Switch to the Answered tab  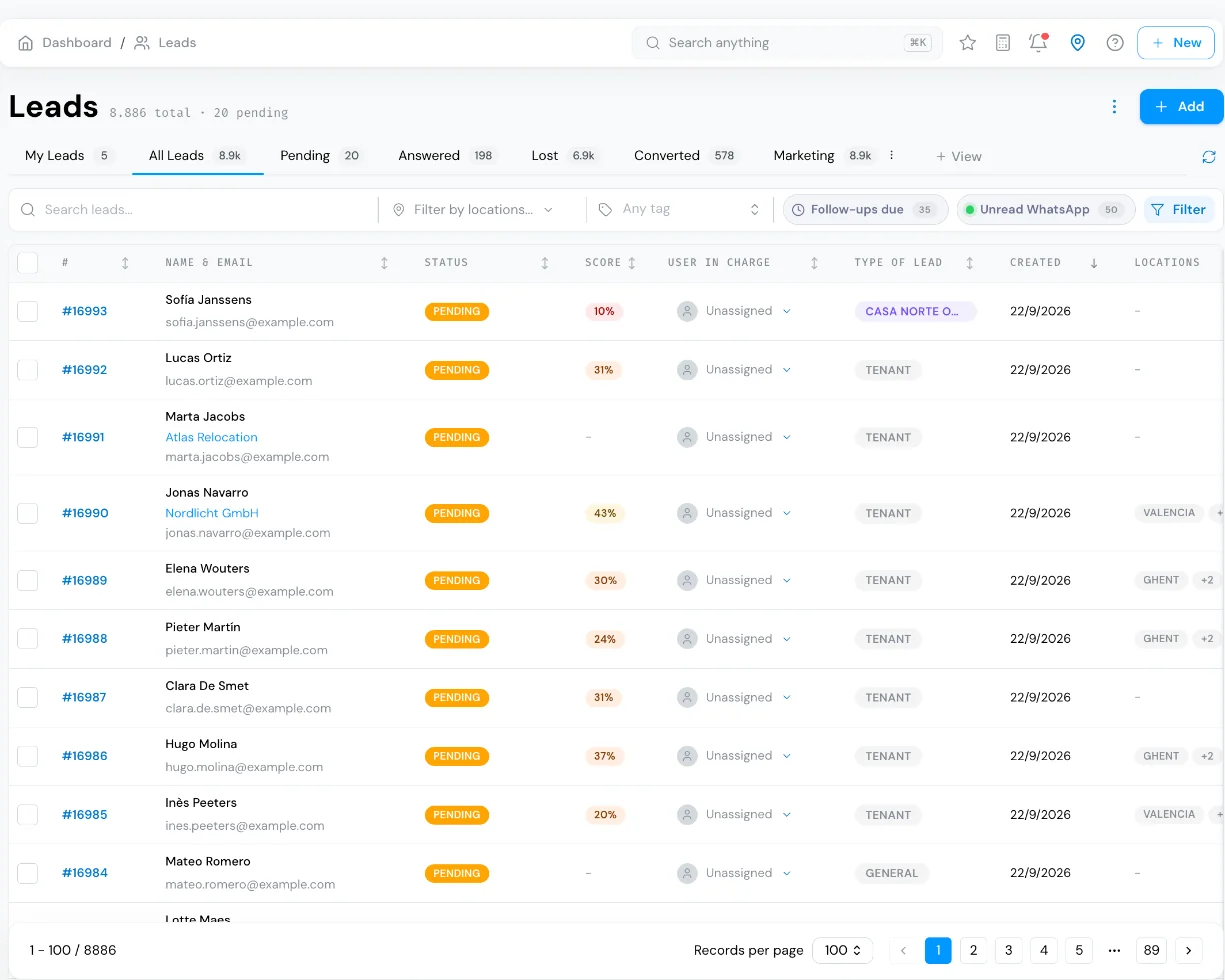(447, 156)
